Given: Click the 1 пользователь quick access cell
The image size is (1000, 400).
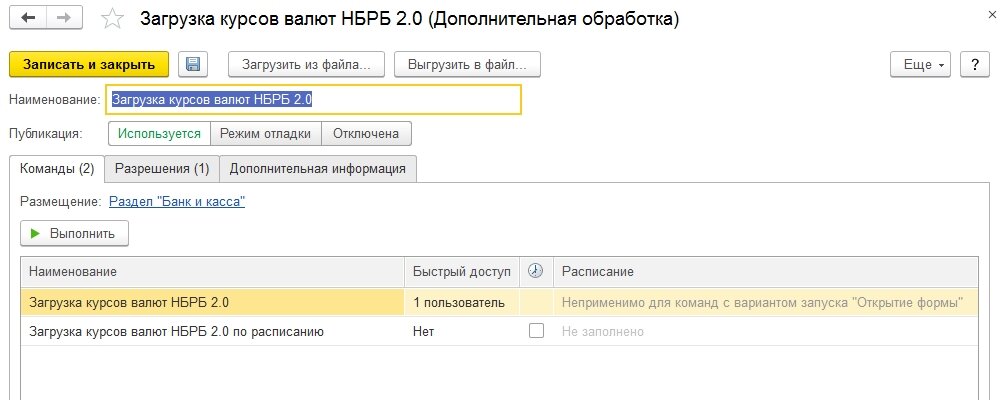Looking at the screenshot, I should point(462,302).
